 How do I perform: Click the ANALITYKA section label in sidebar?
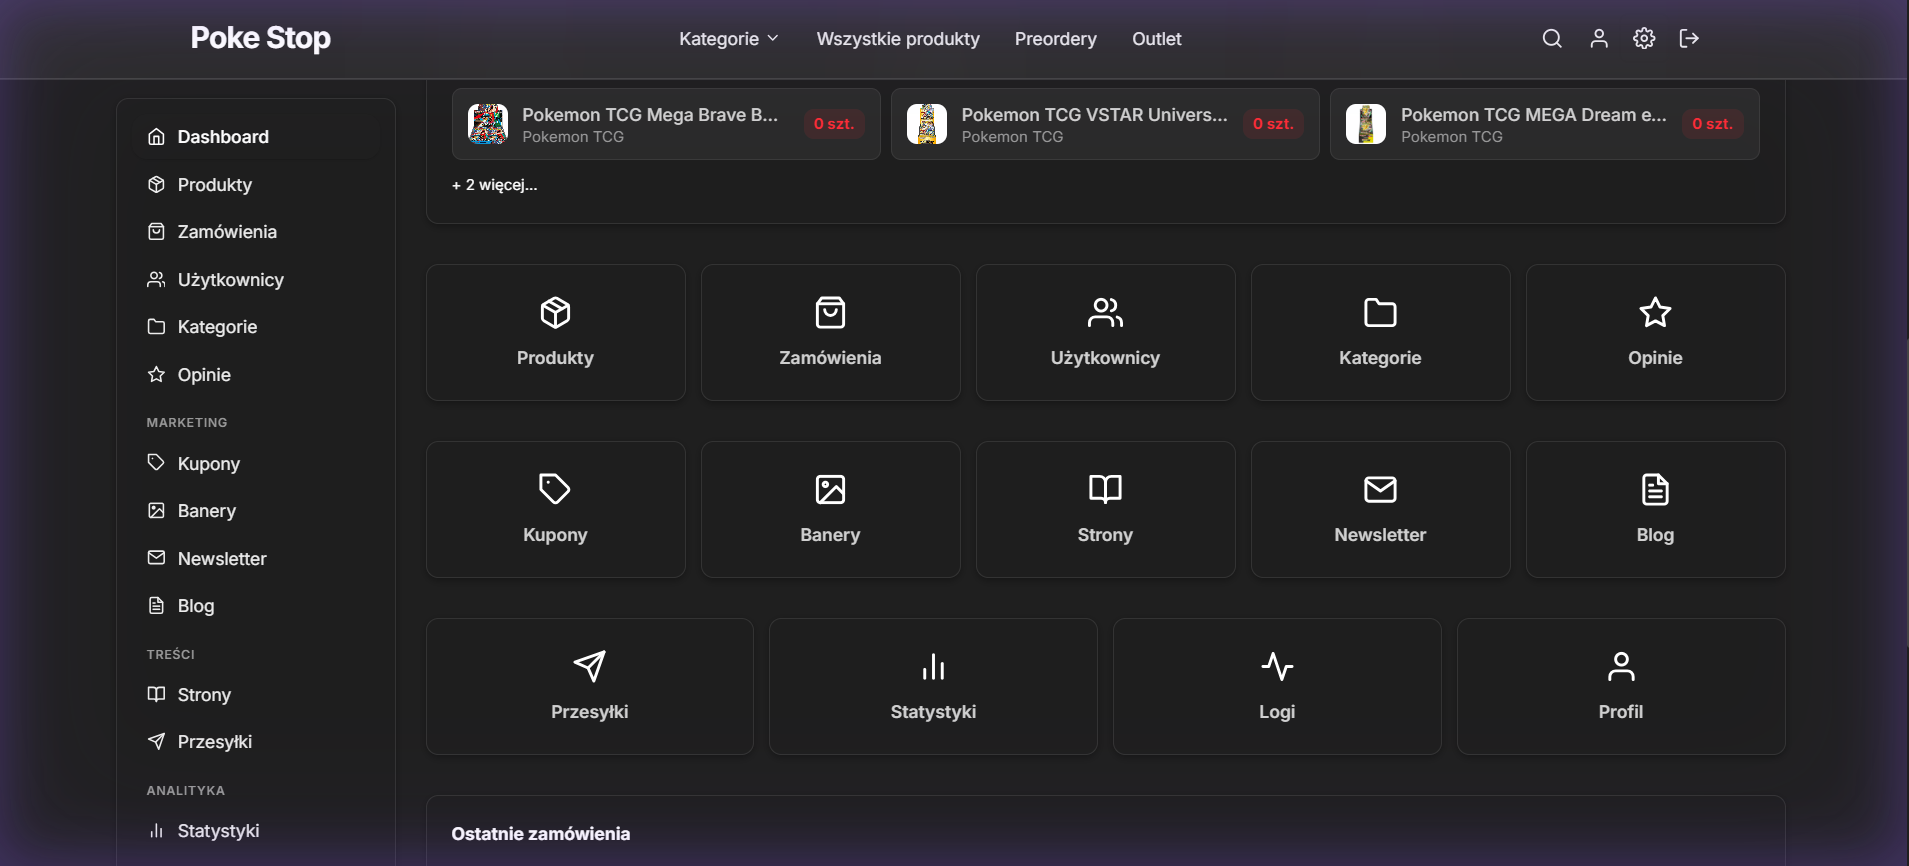[186, 790]
